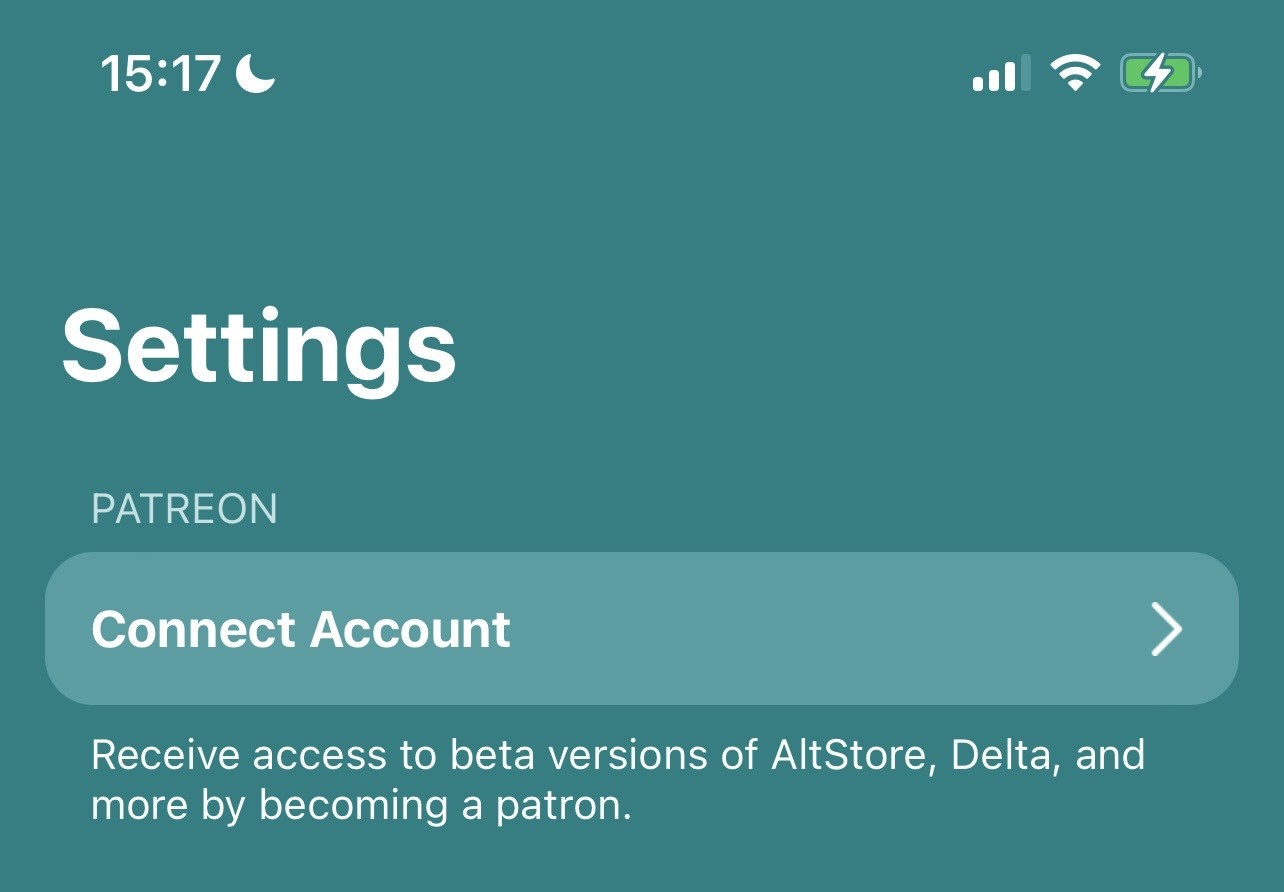1284x892 pixels.
Task: Click the "Receive access" footer text start
Action: pyautogui.click(x=235, y=755)
